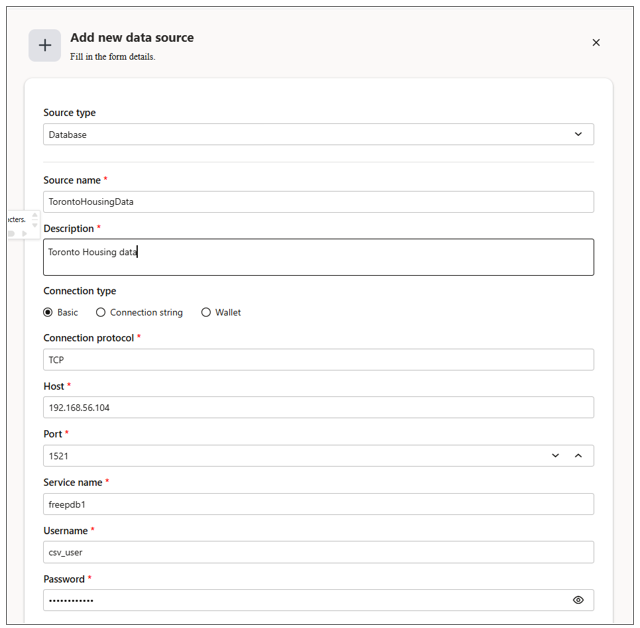The height and width of the screenshot is (628, 640).
Task: Open the Source type dropdown
Action: [x=318, y=134]
